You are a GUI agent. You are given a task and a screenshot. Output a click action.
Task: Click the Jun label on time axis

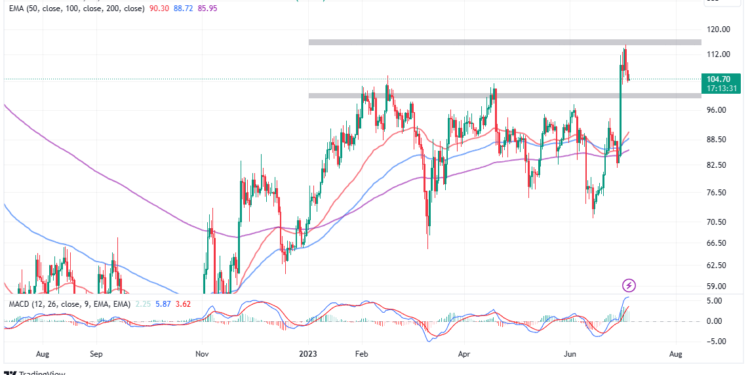(570, 355)
